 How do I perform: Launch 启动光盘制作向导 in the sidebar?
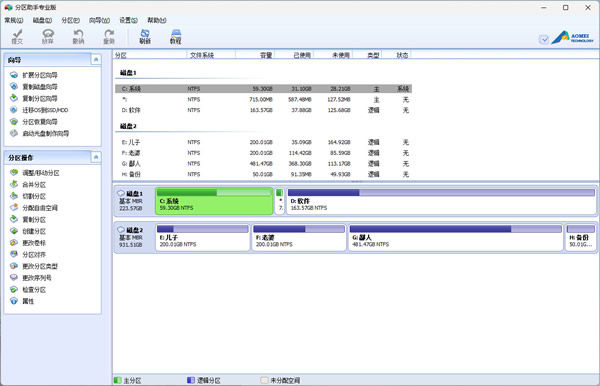click(x=39, y=134)
